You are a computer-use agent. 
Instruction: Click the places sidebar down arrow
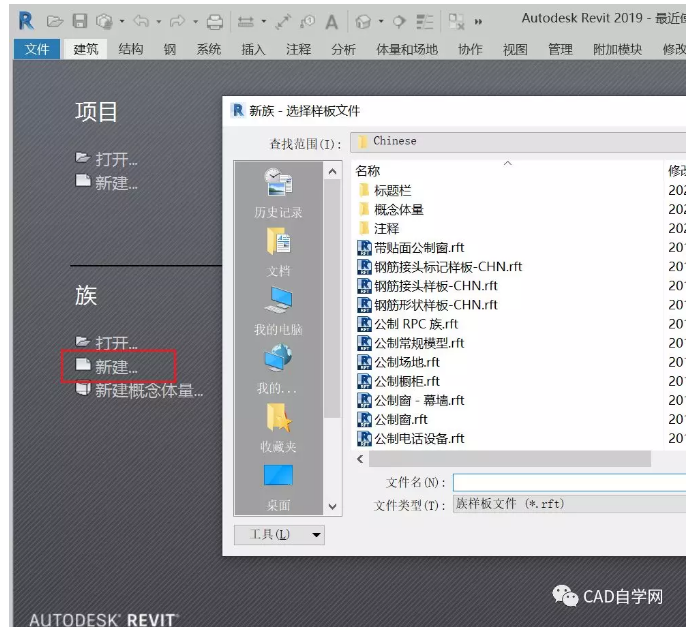click(332, 506)
